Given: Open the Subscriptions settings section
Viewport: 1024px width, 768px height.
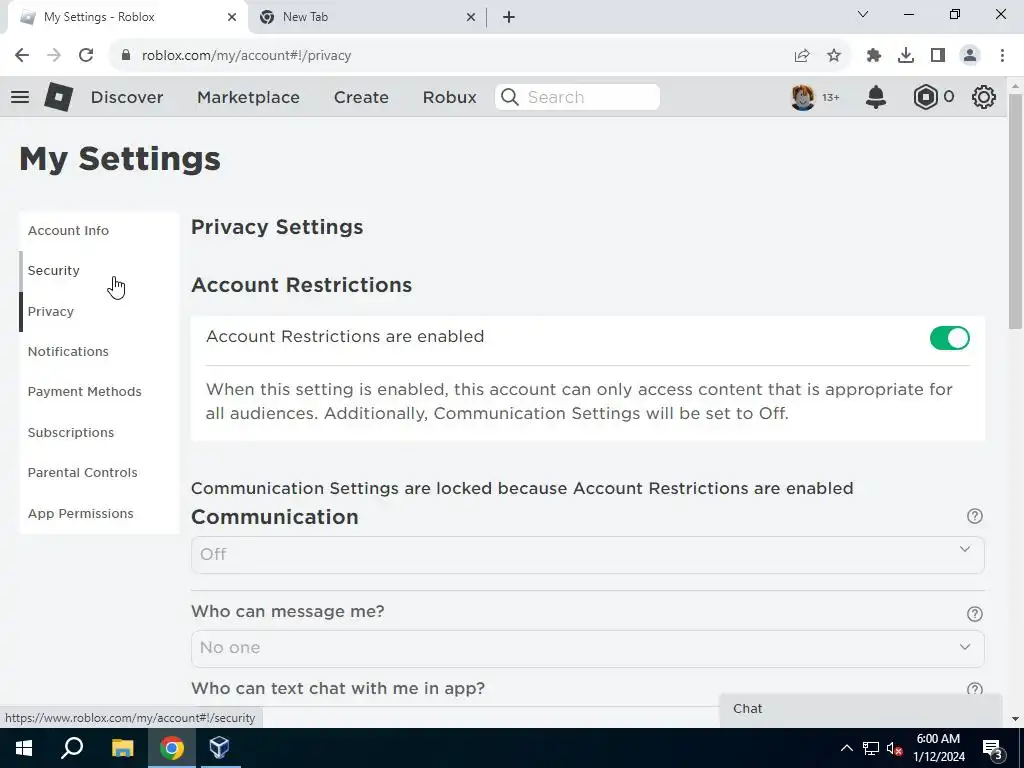Looking at the screenshot, I should 99,432.
